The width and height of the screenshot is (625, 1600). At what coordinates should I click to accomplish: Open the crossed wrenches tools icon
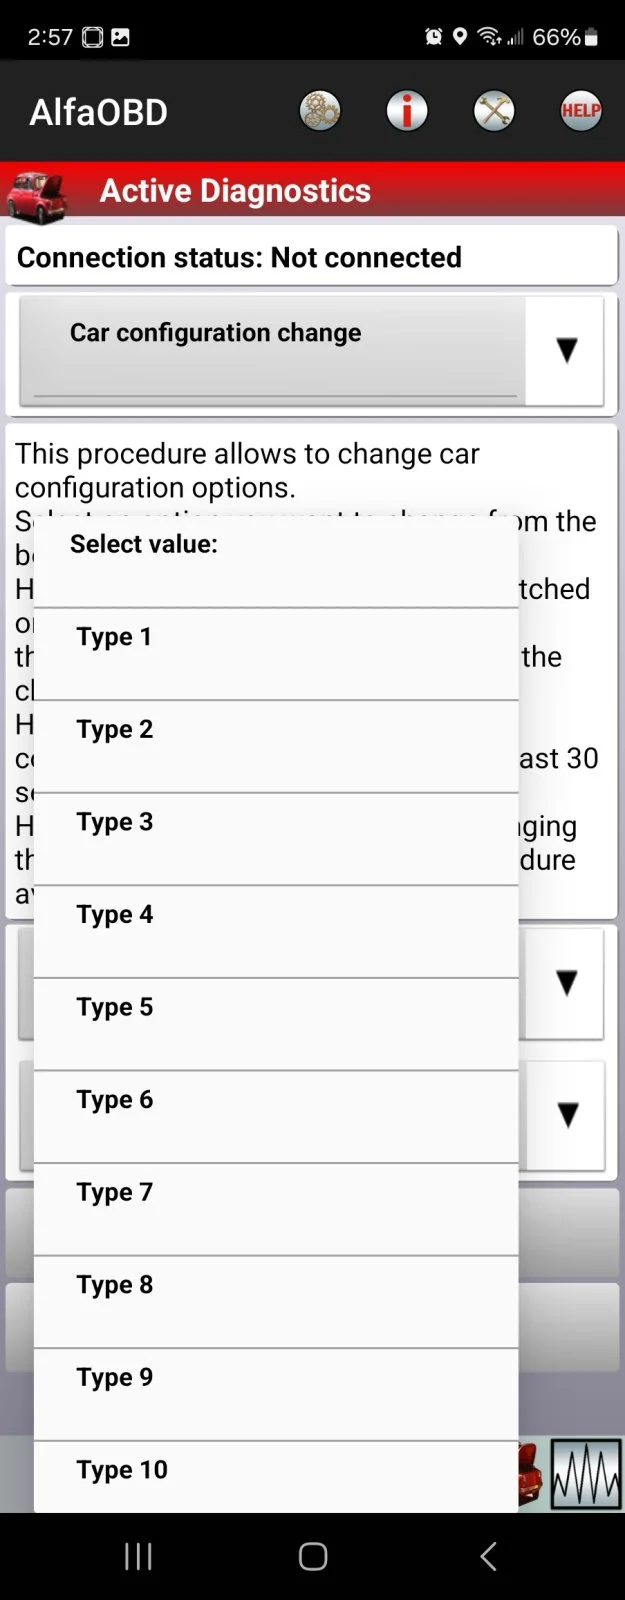(492, 110)
